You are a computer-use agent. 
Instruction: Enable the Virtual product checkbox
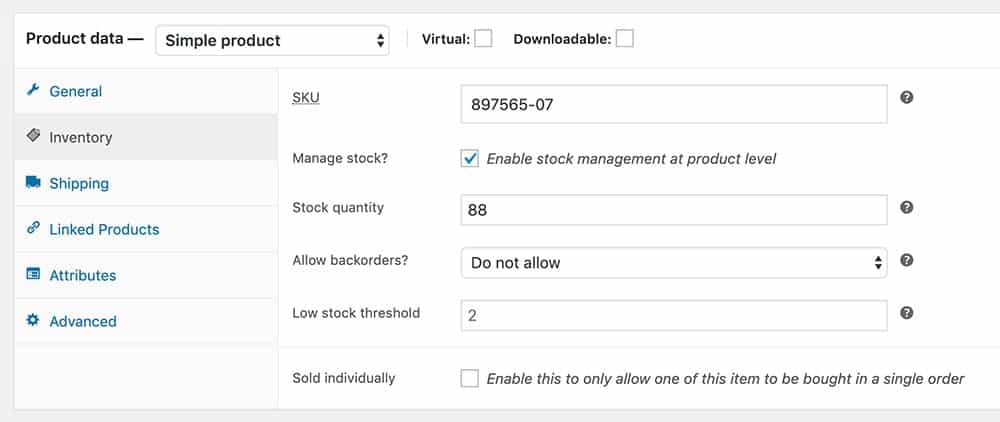(483, 39)
